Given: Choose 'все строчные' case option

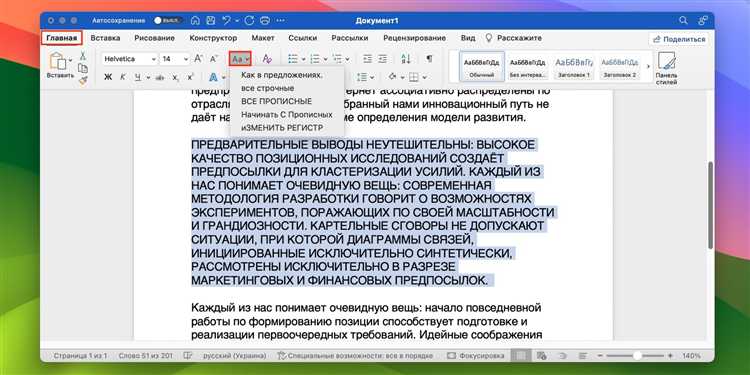Looking at the screenshot, I should click(267, 88).
